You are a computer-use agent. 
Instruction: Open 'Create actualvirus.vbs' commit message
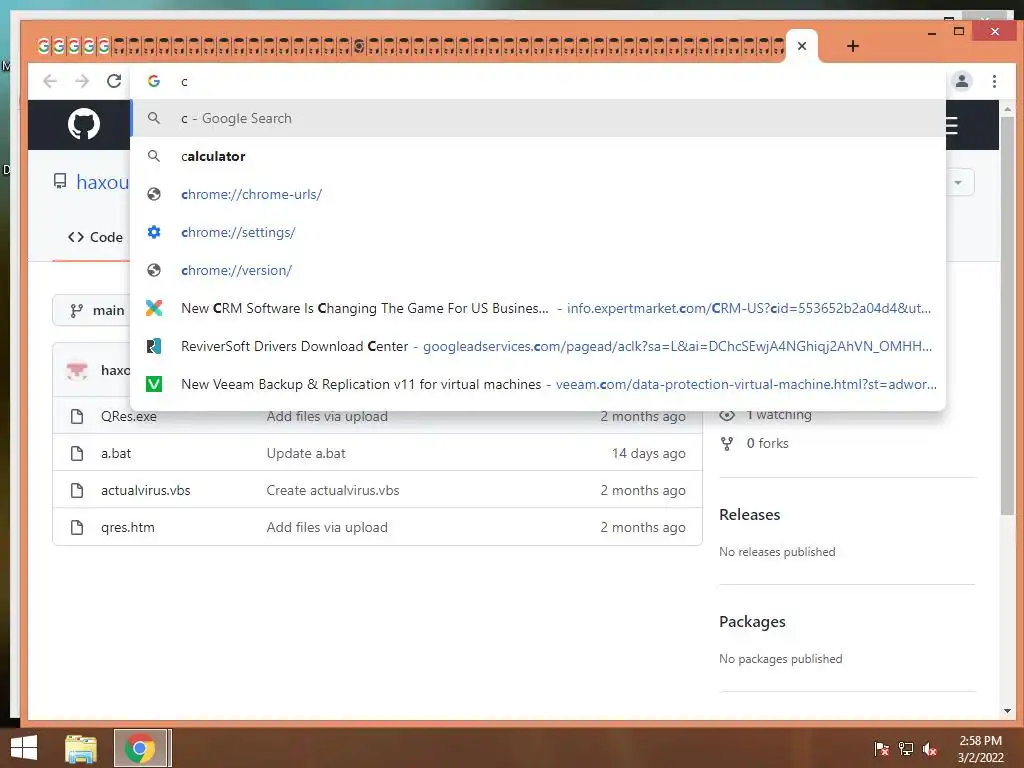pos(332,490)
